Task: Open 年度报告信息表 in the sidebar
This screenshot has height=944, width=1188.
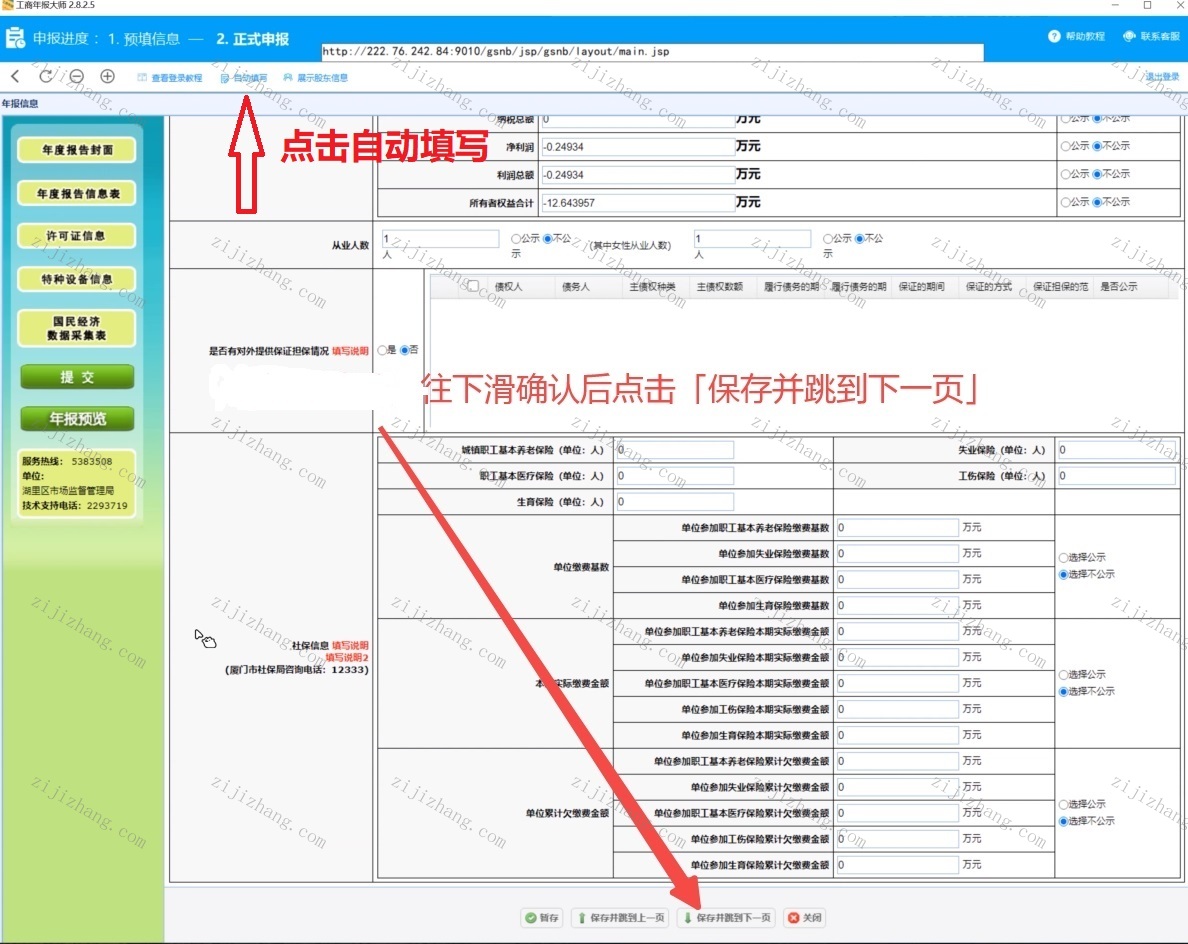Action: tap(77, 193)
